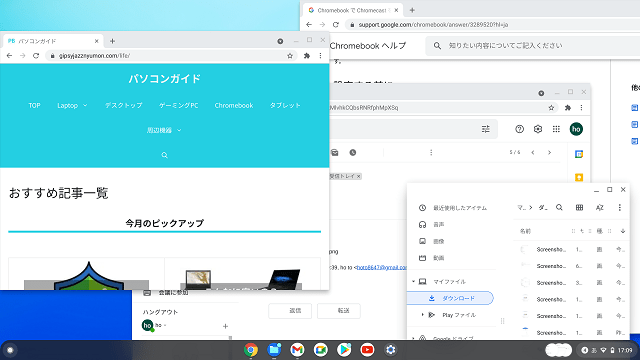Image resolution: width=640 pixels, height=360 pixels.
Task: Expand the Play ファイル tree arrow
Action: [x=422, y=315]
